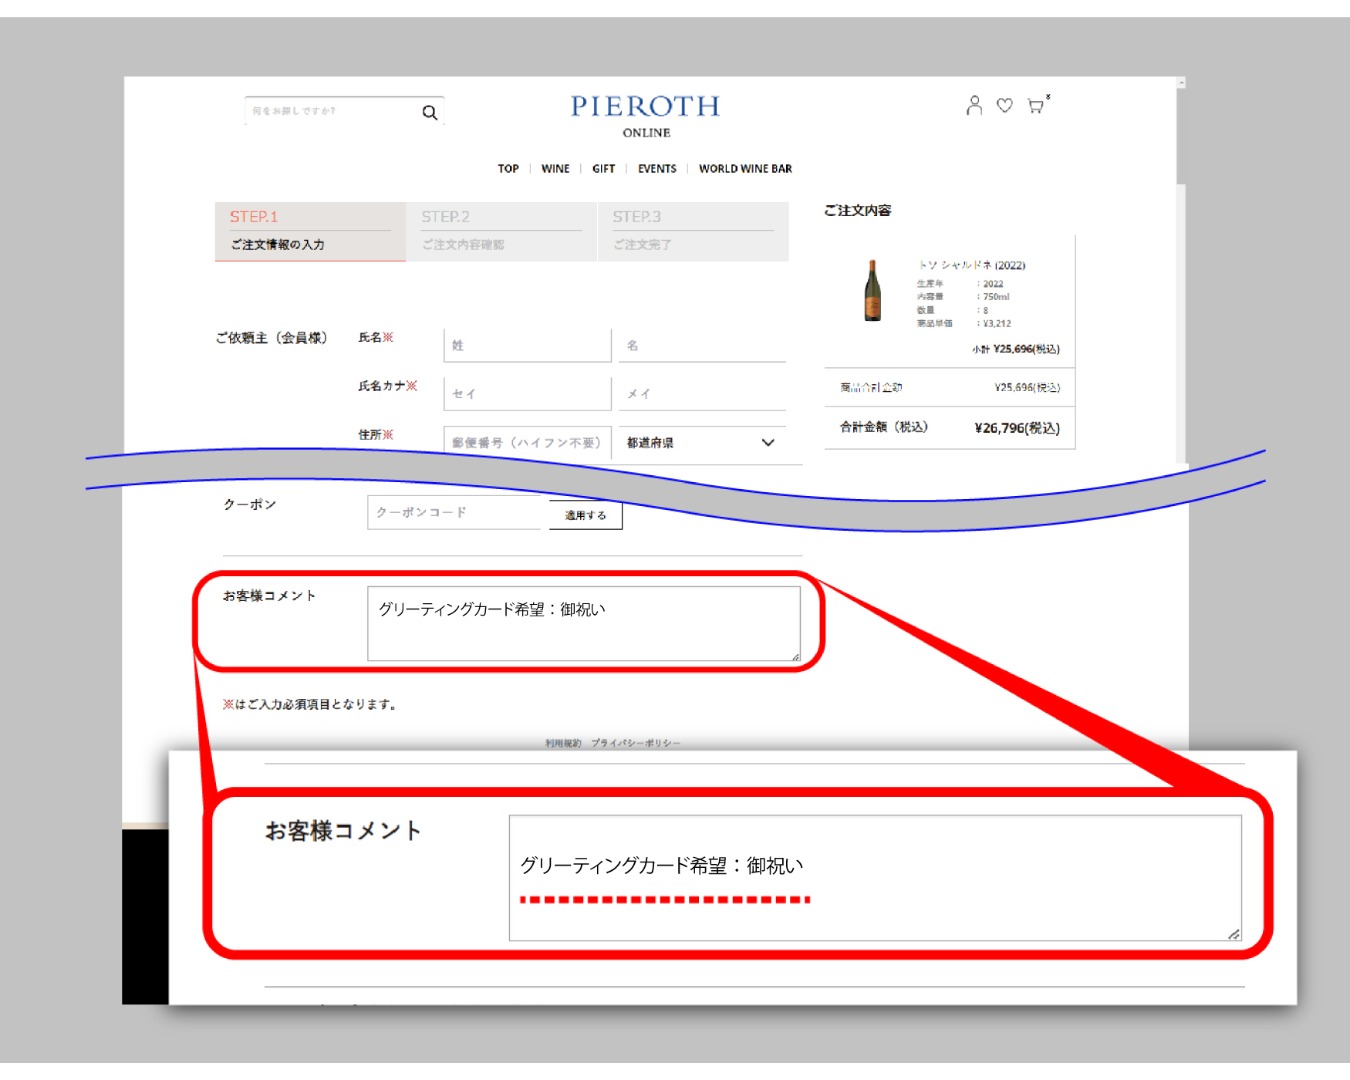Screen dimensions: 1350x1080
Task: Open the wishlist heart icon
Action: click(x=1005, y=105)
